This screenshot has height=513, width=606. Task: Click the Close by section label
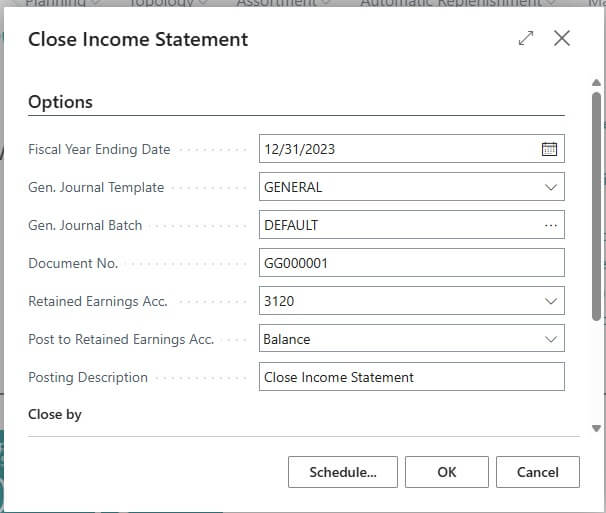pos(55,414)
